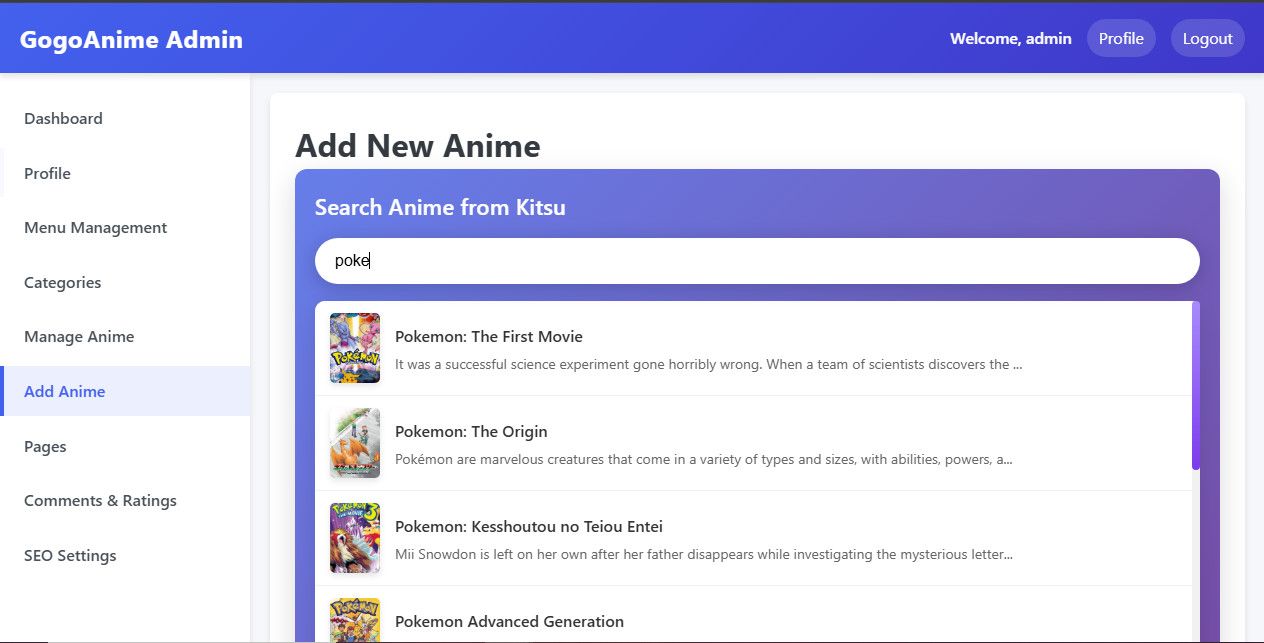This screenshot has width=1264, height=643.
Task: Click the Pokemon Advanced Generation poster thumbnail
Action: pos(355,621)
